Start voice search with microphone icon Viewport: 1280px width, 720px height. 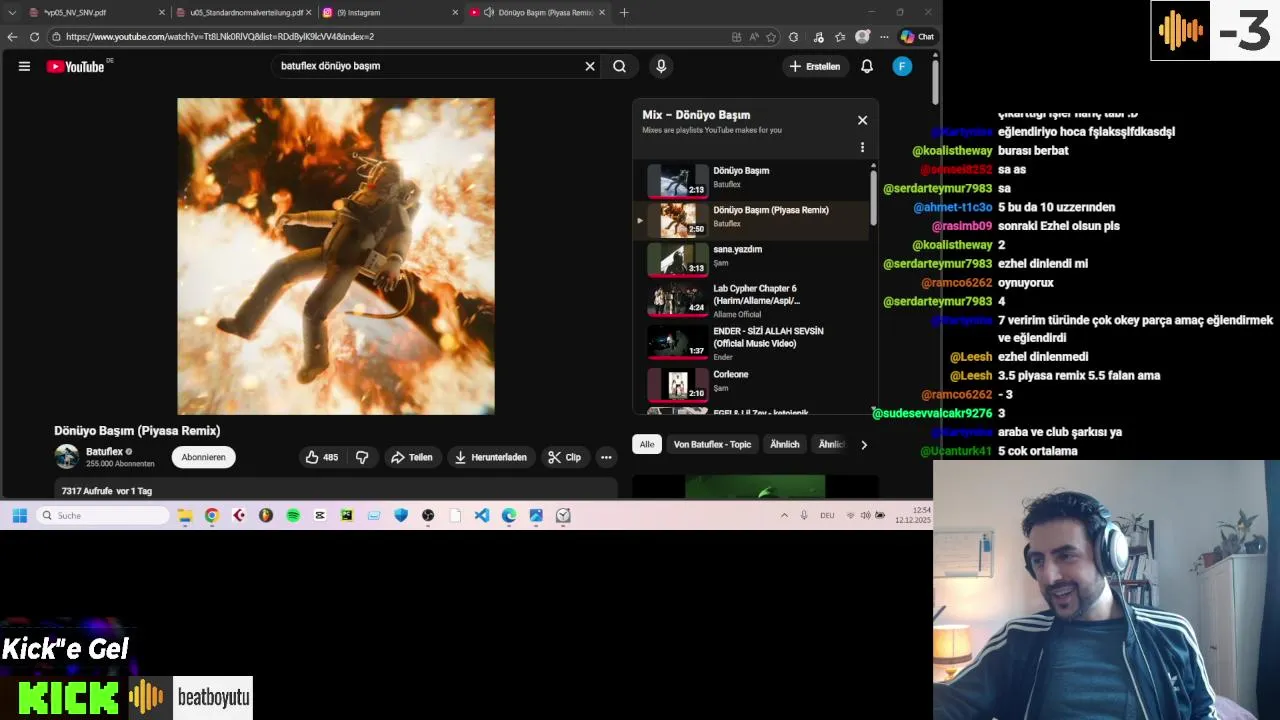coord(661,66)
